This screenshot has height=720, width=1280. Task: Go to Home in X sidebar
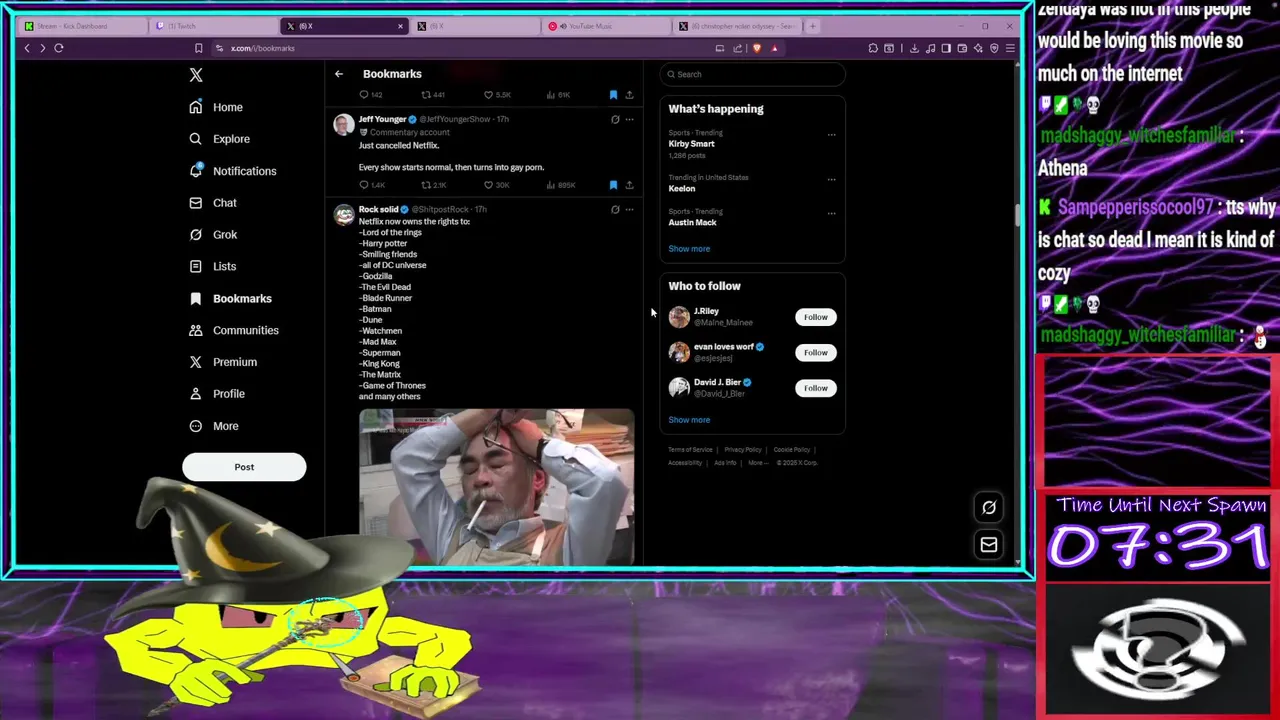coord(216,107)
